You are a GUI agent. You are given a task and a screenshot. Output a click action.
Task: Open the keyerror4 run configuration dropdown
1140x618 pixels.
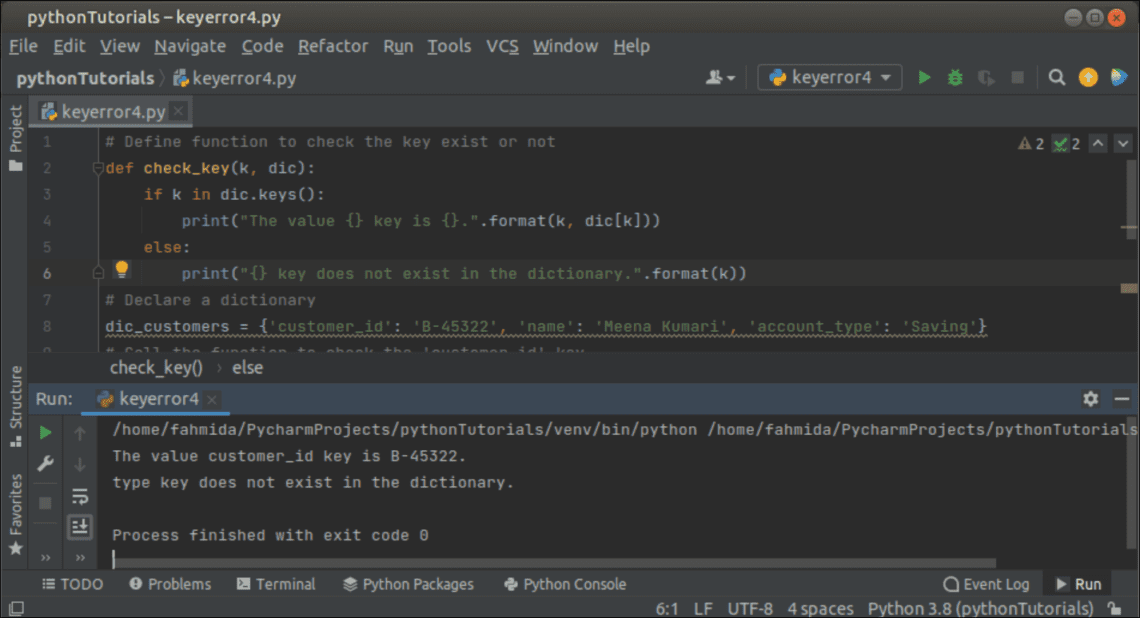[x=830, y=77]
